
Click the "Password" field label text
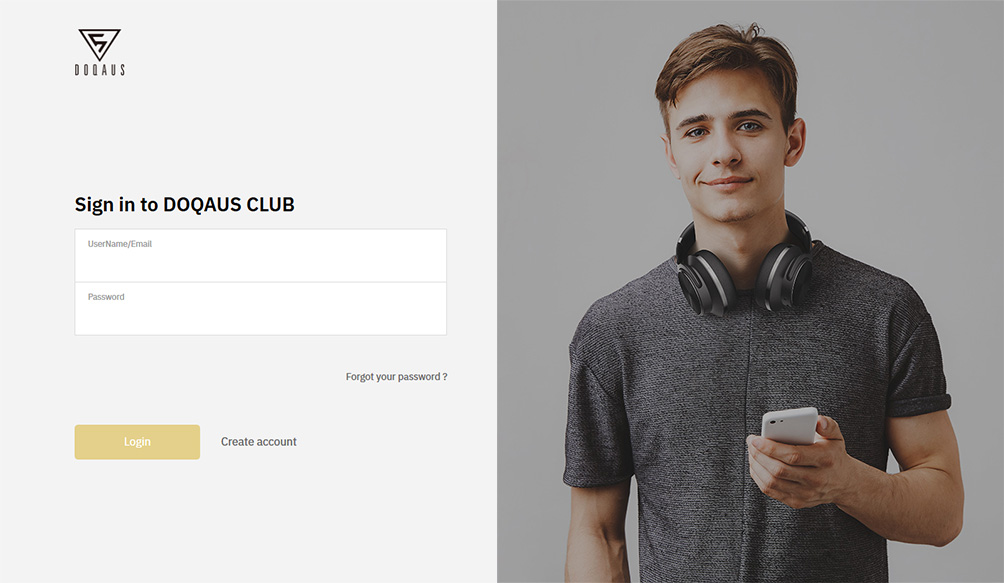pyautogui.click(x=106, y=297)
